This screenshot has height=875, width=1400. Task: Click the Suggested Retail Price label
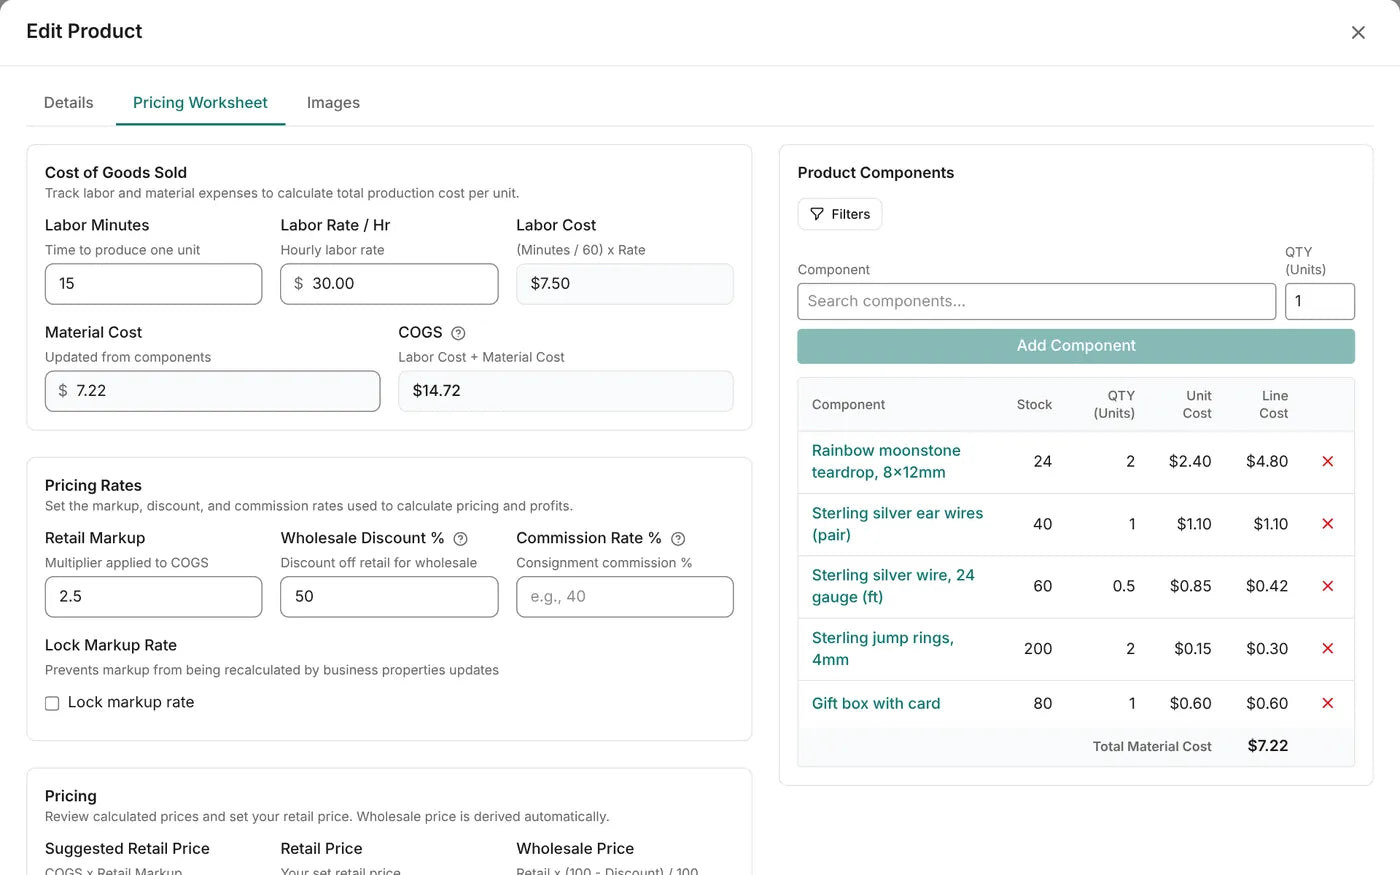pos(127,849)
